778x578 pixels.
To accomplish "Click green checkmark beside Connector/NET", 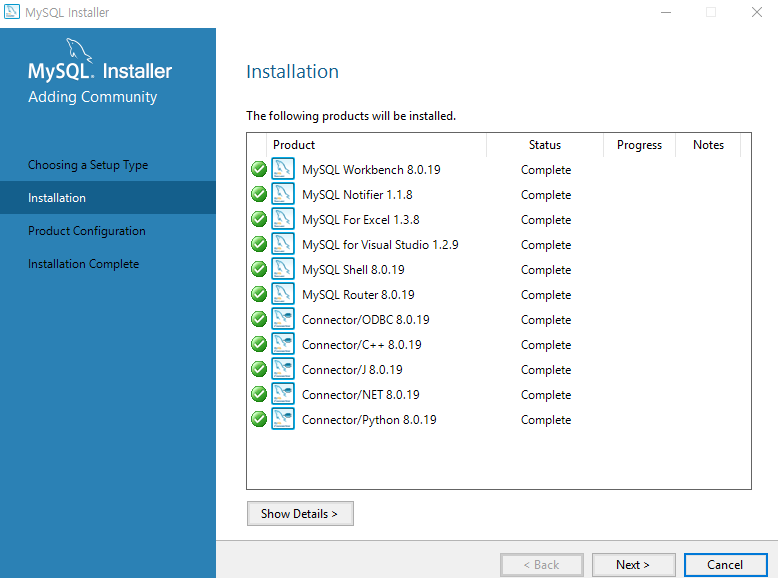I will [x=259, y=394].
